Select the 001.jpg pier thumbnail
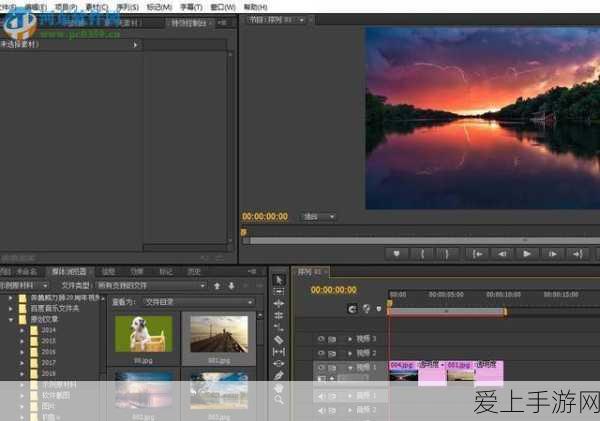This screenshot has width=600, height=421. click(219, 334)
